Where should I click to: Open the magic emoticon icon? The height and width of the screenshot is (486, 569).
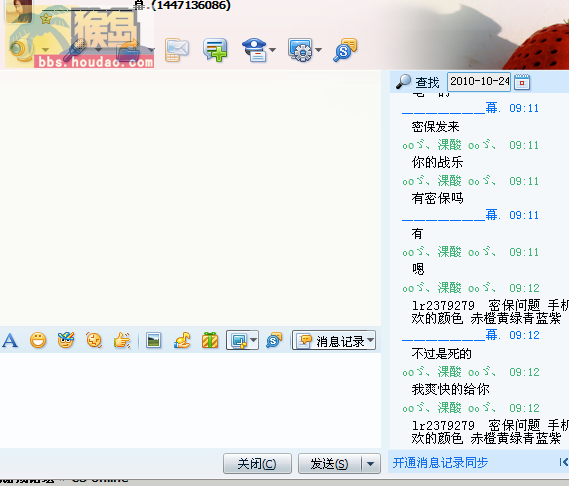(x=66, y=340)
